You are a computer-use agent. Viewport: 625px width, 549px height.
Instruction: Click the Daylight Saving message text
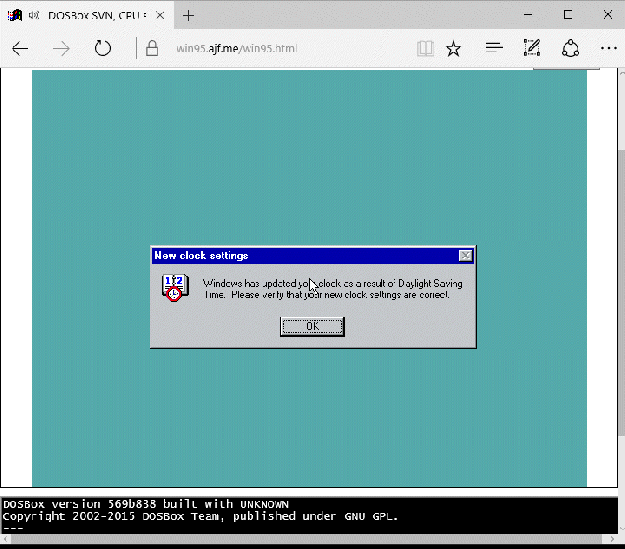point(332,289)
